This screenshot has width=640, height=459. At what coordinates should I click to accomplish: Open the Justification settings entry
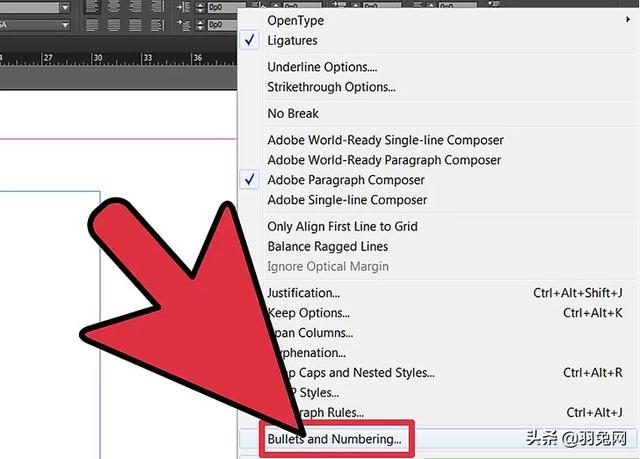pos(303,293)
